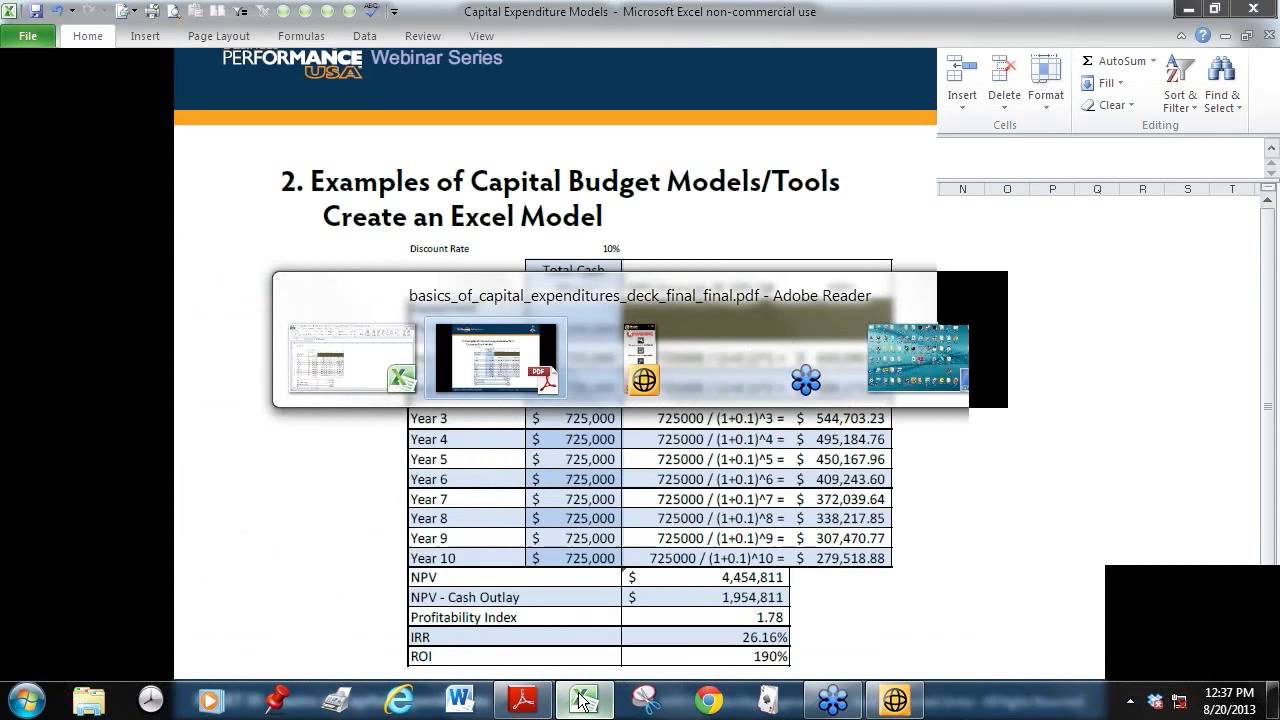Select column N header
Screen dimensions: 1280x720
(x=963, y=189)
